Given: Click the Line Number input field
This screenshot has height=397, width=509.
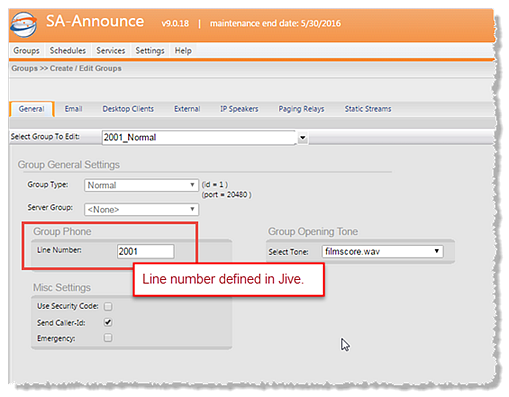Looking at the screenshot, I should [146, 251].
